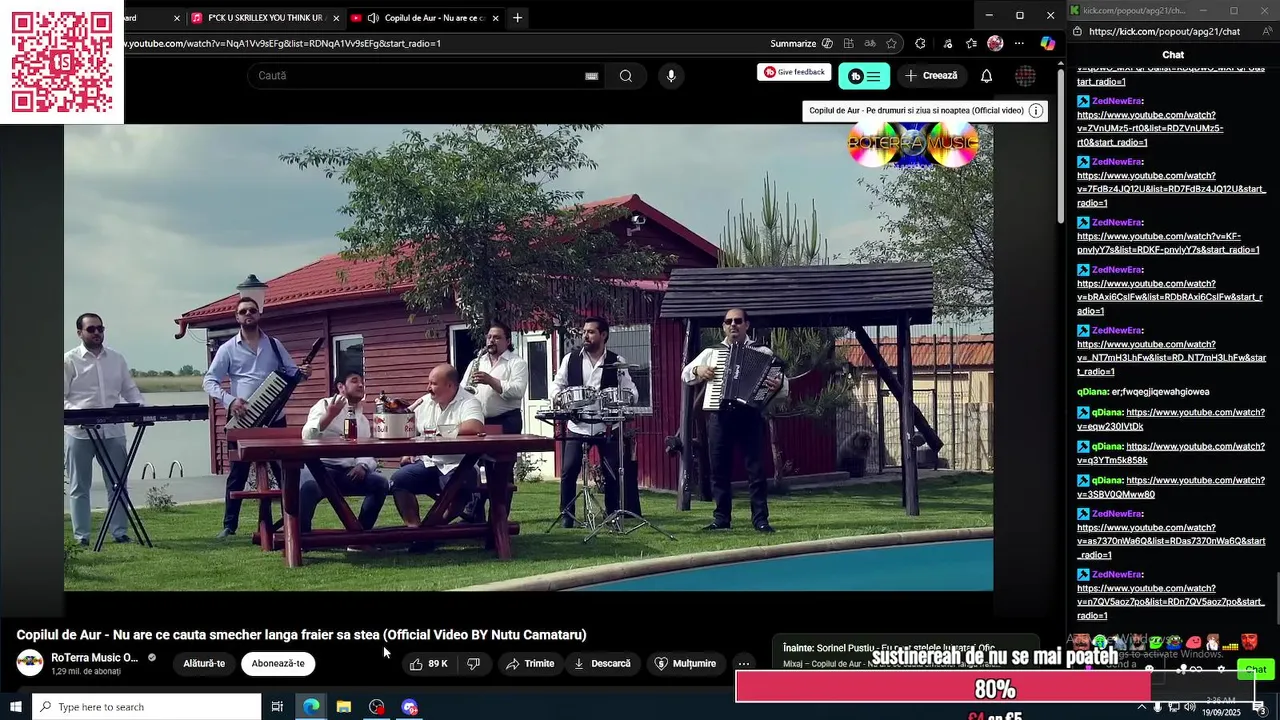Dislike the video with thumbs-down

[x=474, y=664]
